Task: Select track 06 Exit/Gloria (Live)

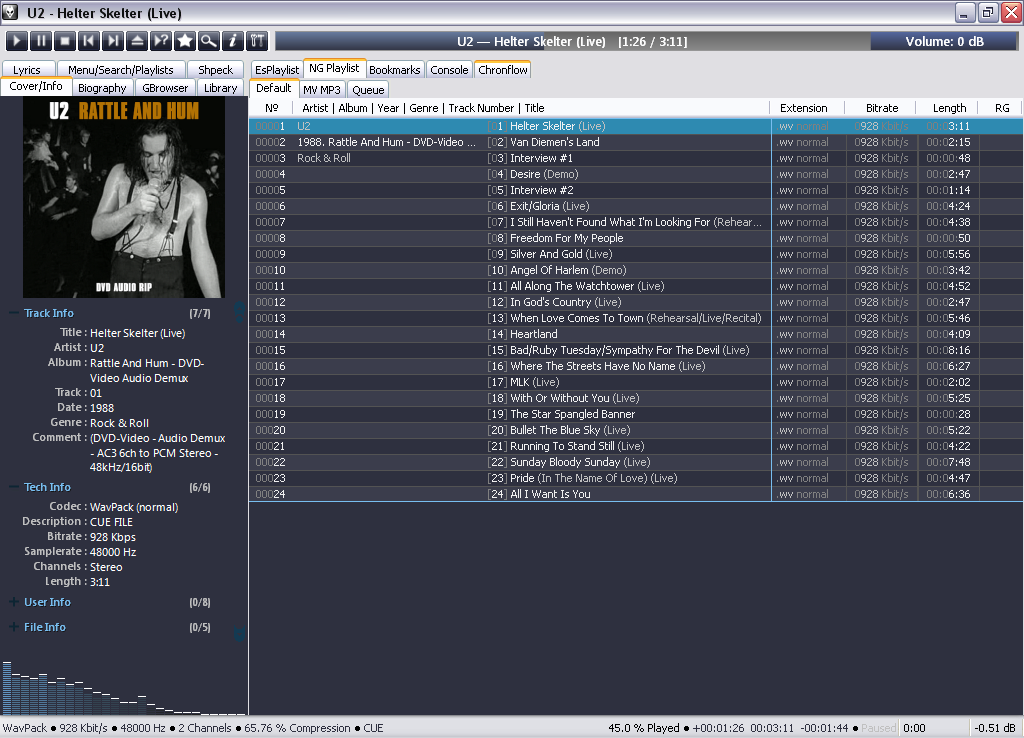Action: (x=635, y=206)
